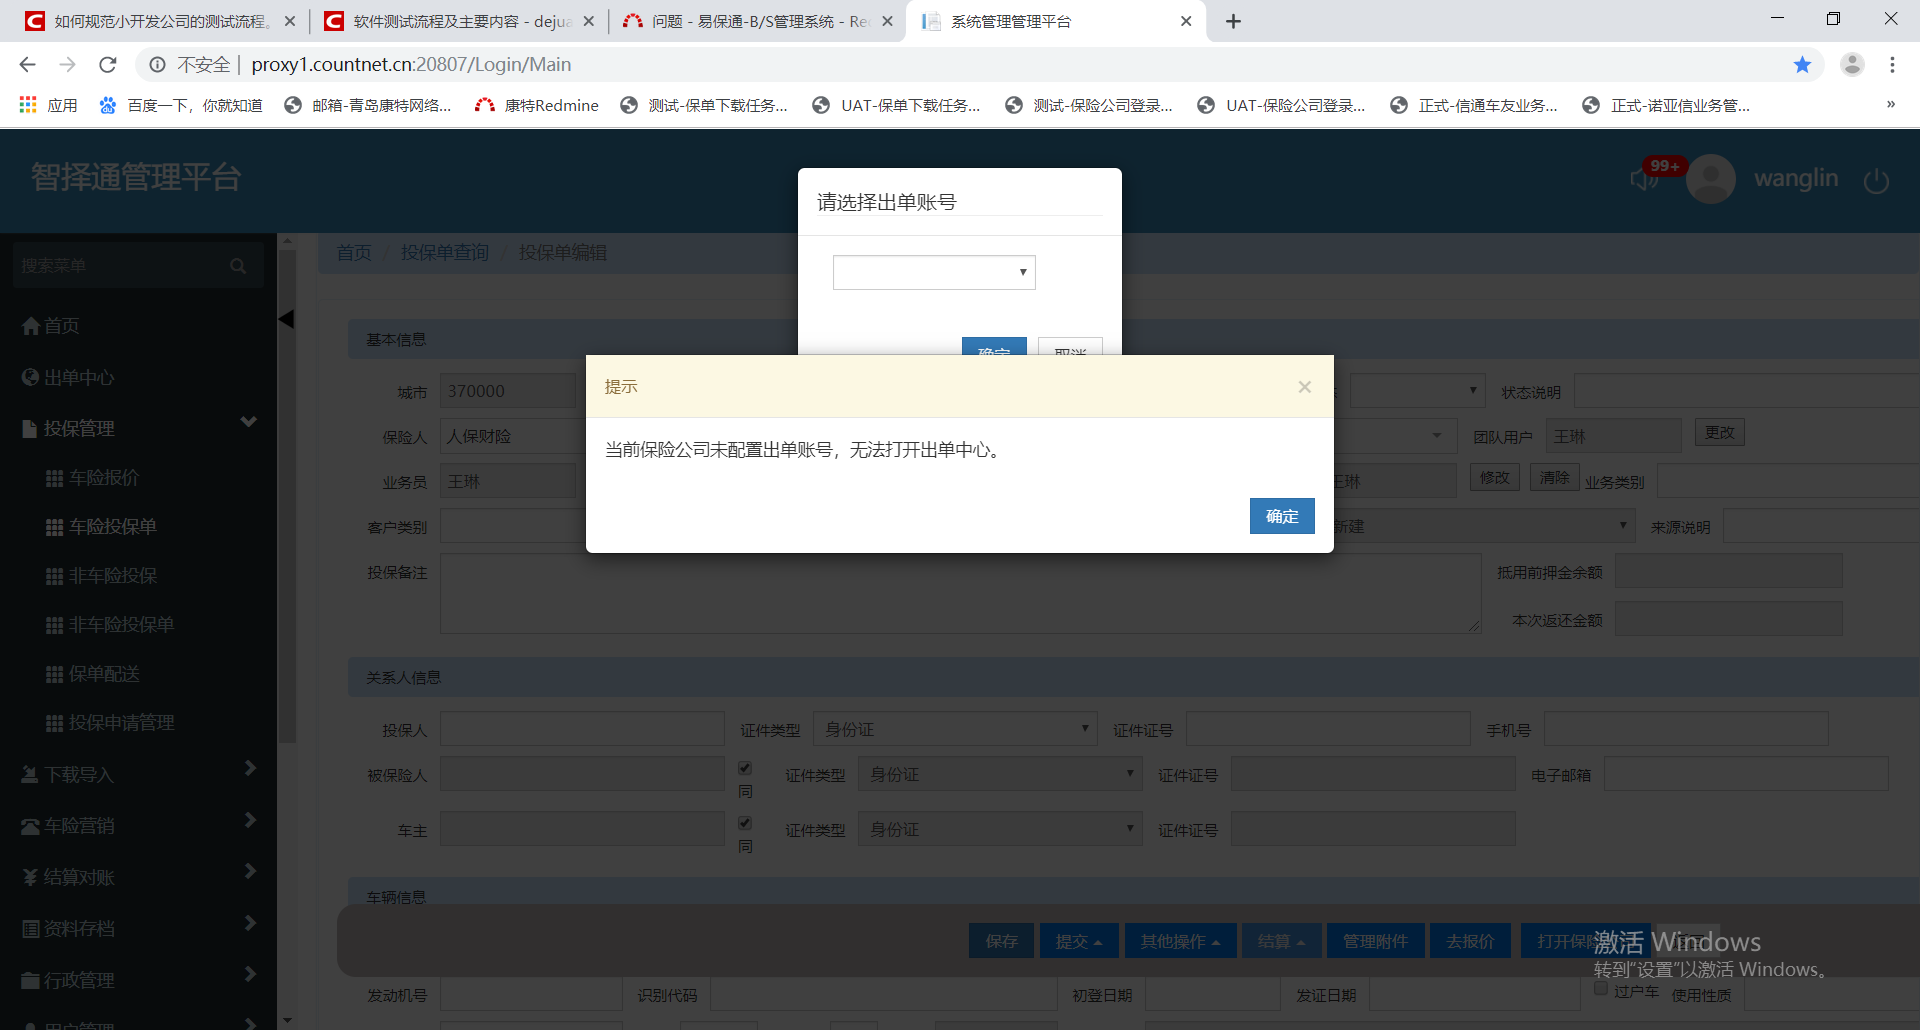Image resolution: width=1920 pixels, height=1030 pixels.
Task: Open the 车主 证件类型 dropdown
Action: [x=1000, y=829]
